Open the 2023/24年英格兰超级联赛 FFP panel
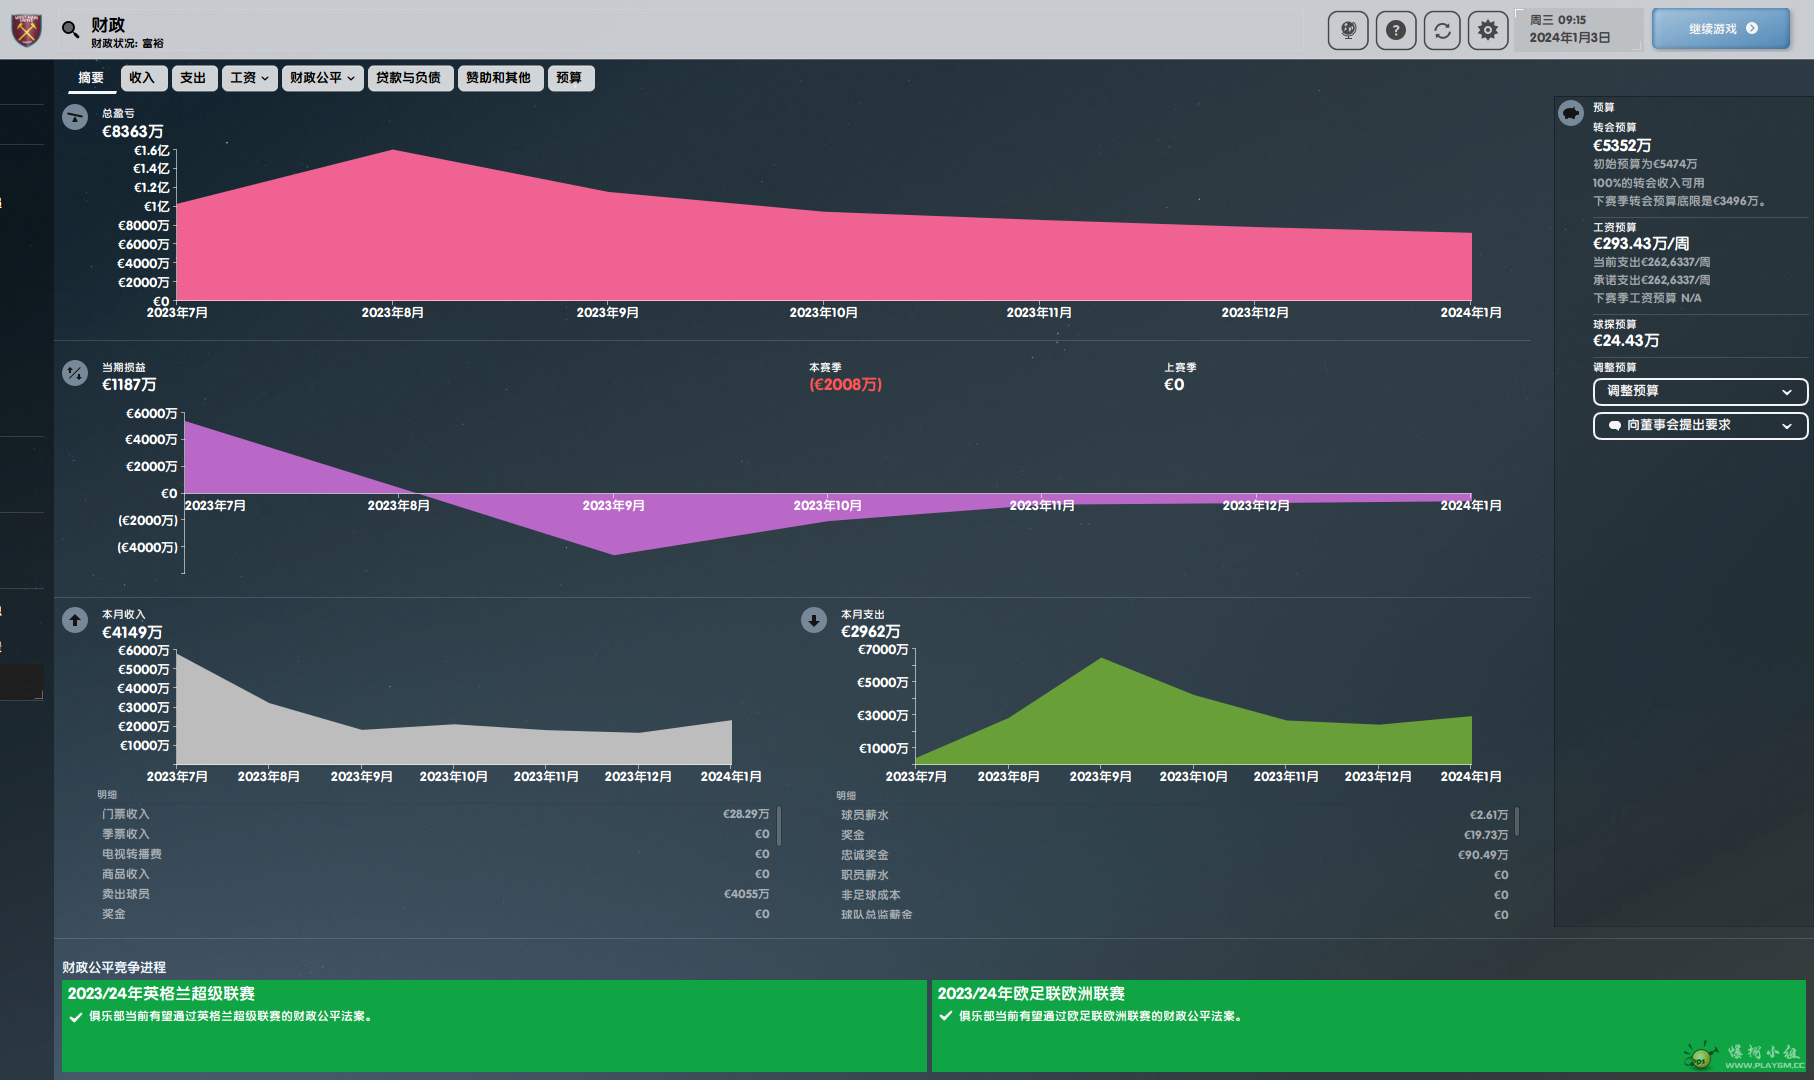 (x=494, y=1026)
